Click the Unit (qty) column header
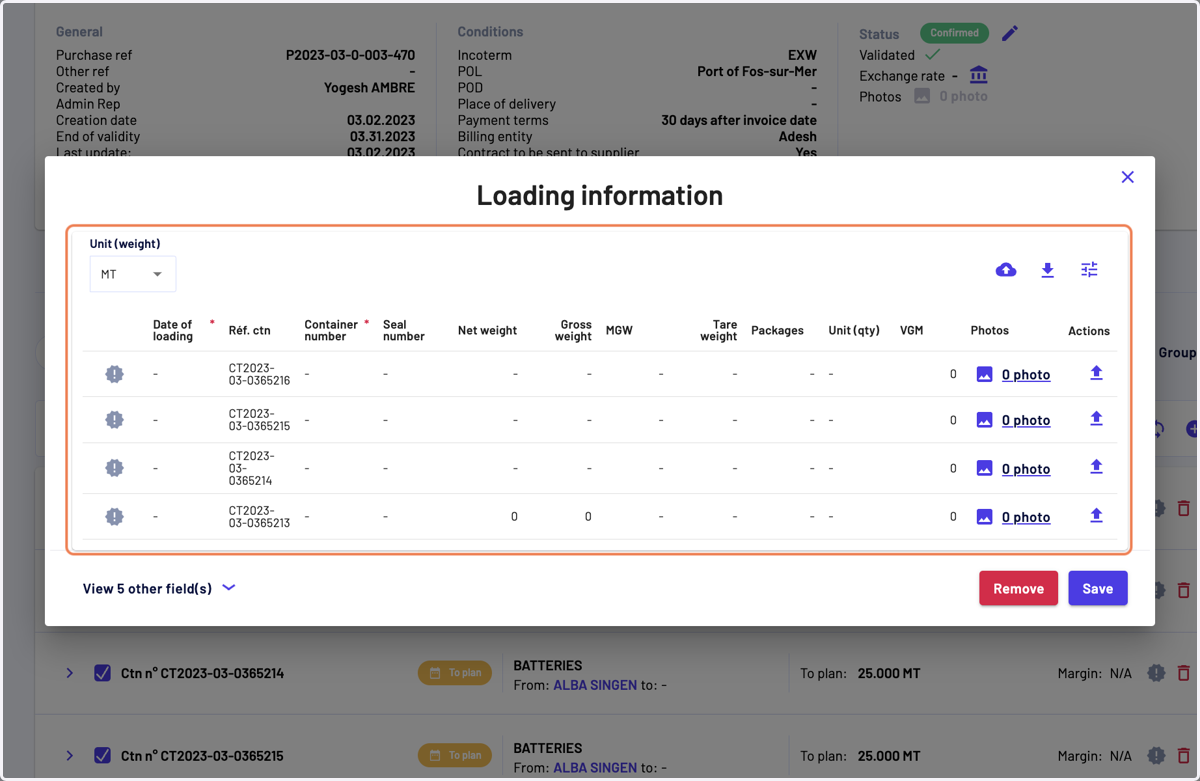Viewport: 1200px width, 781px height. pos(854,330)
